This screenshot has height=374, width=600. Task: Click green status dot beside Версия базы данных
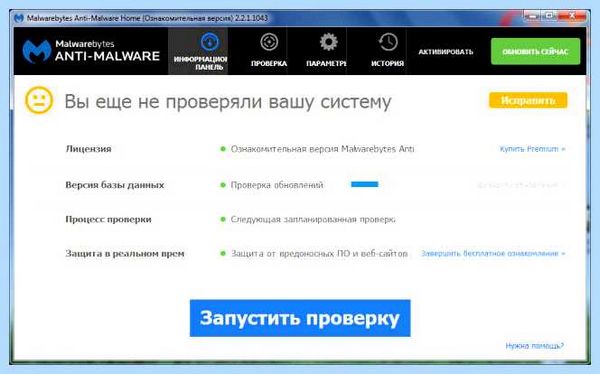tap(223, 185)
